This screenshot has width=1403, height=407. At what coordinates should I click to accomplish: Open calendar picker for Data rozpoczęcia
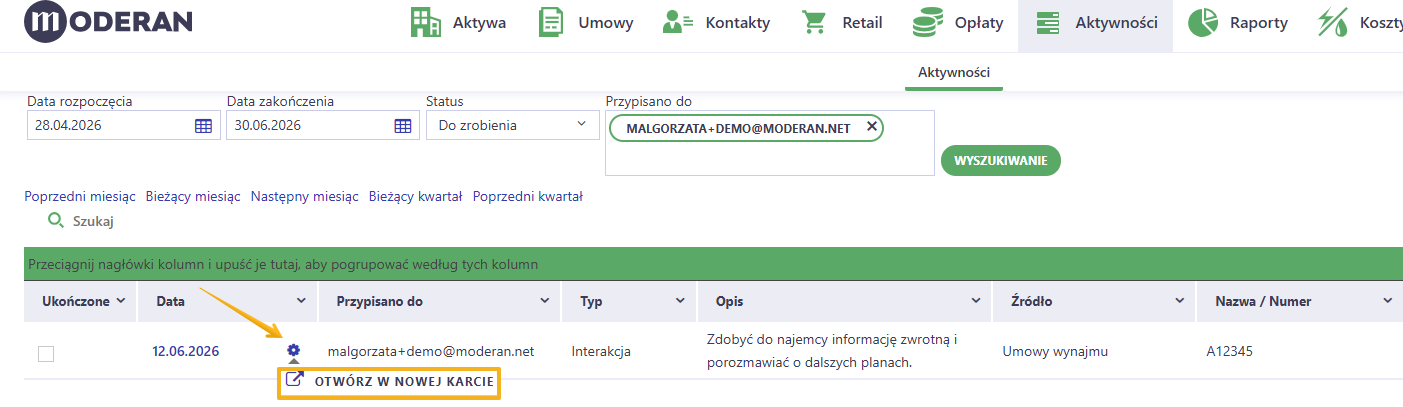click(x=203, y=126)
